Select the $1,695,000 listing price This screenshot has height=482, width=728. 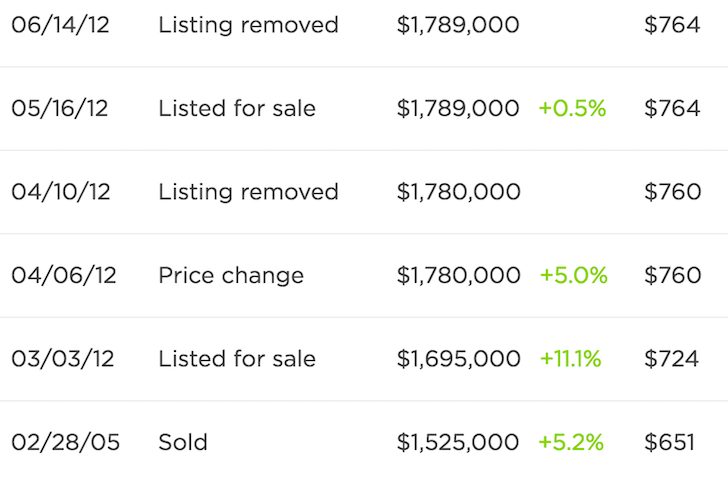(459, 359)
